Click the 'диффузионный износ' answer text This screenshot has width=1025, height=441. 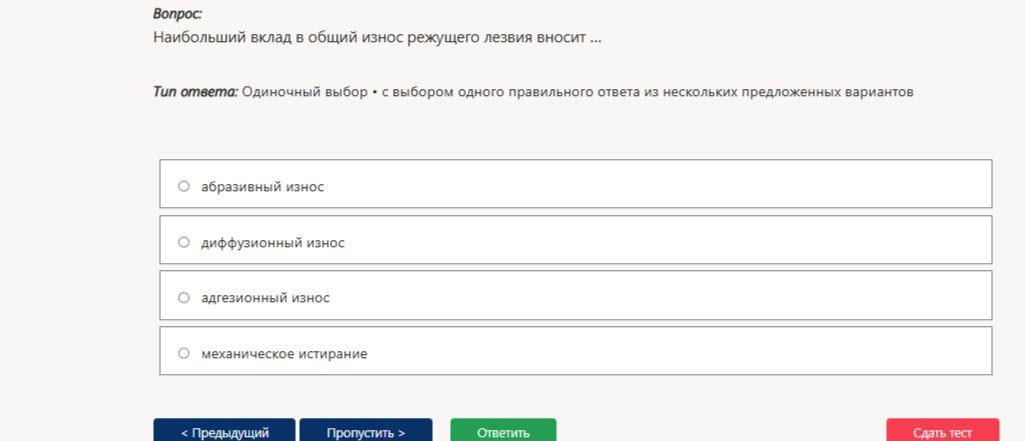pyautogui.click(x=273, y=243)
